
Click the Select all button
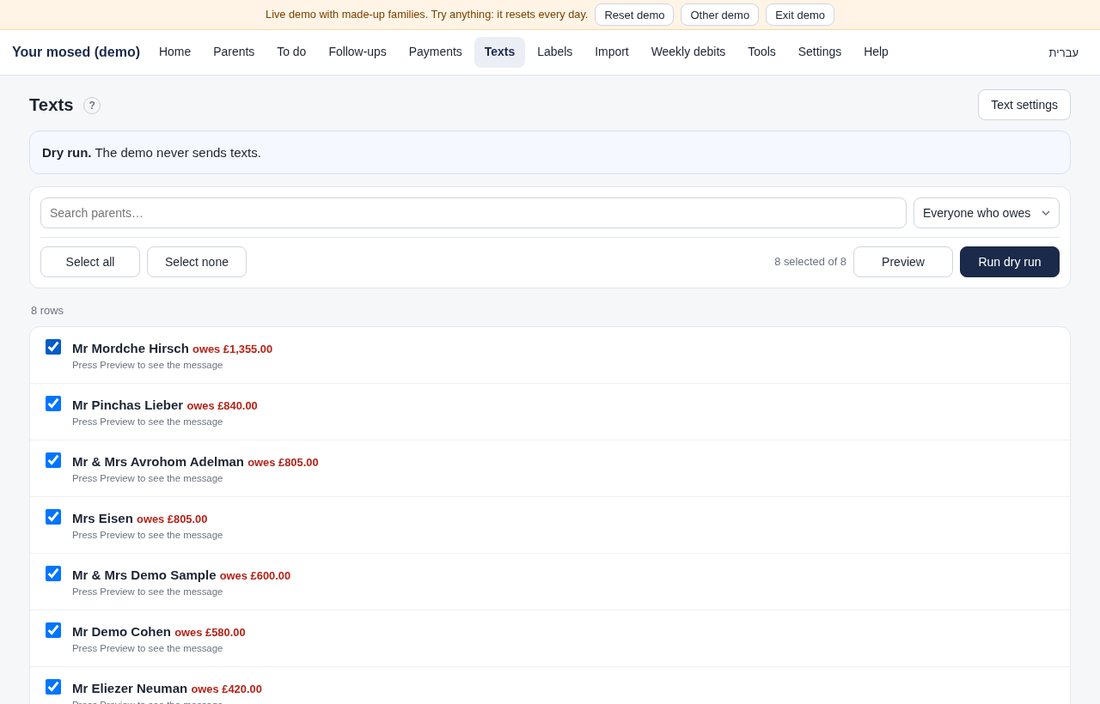click(90, 262)
